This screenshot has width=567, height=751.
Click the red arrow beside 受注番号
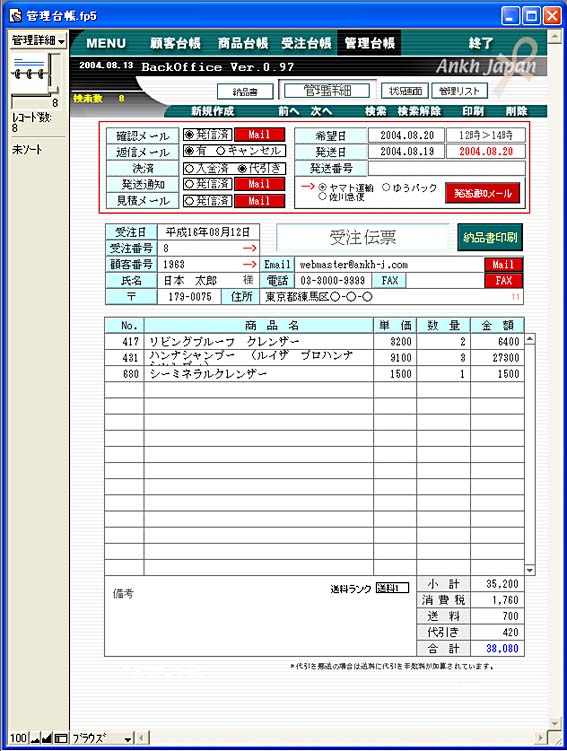pos(249,248)
